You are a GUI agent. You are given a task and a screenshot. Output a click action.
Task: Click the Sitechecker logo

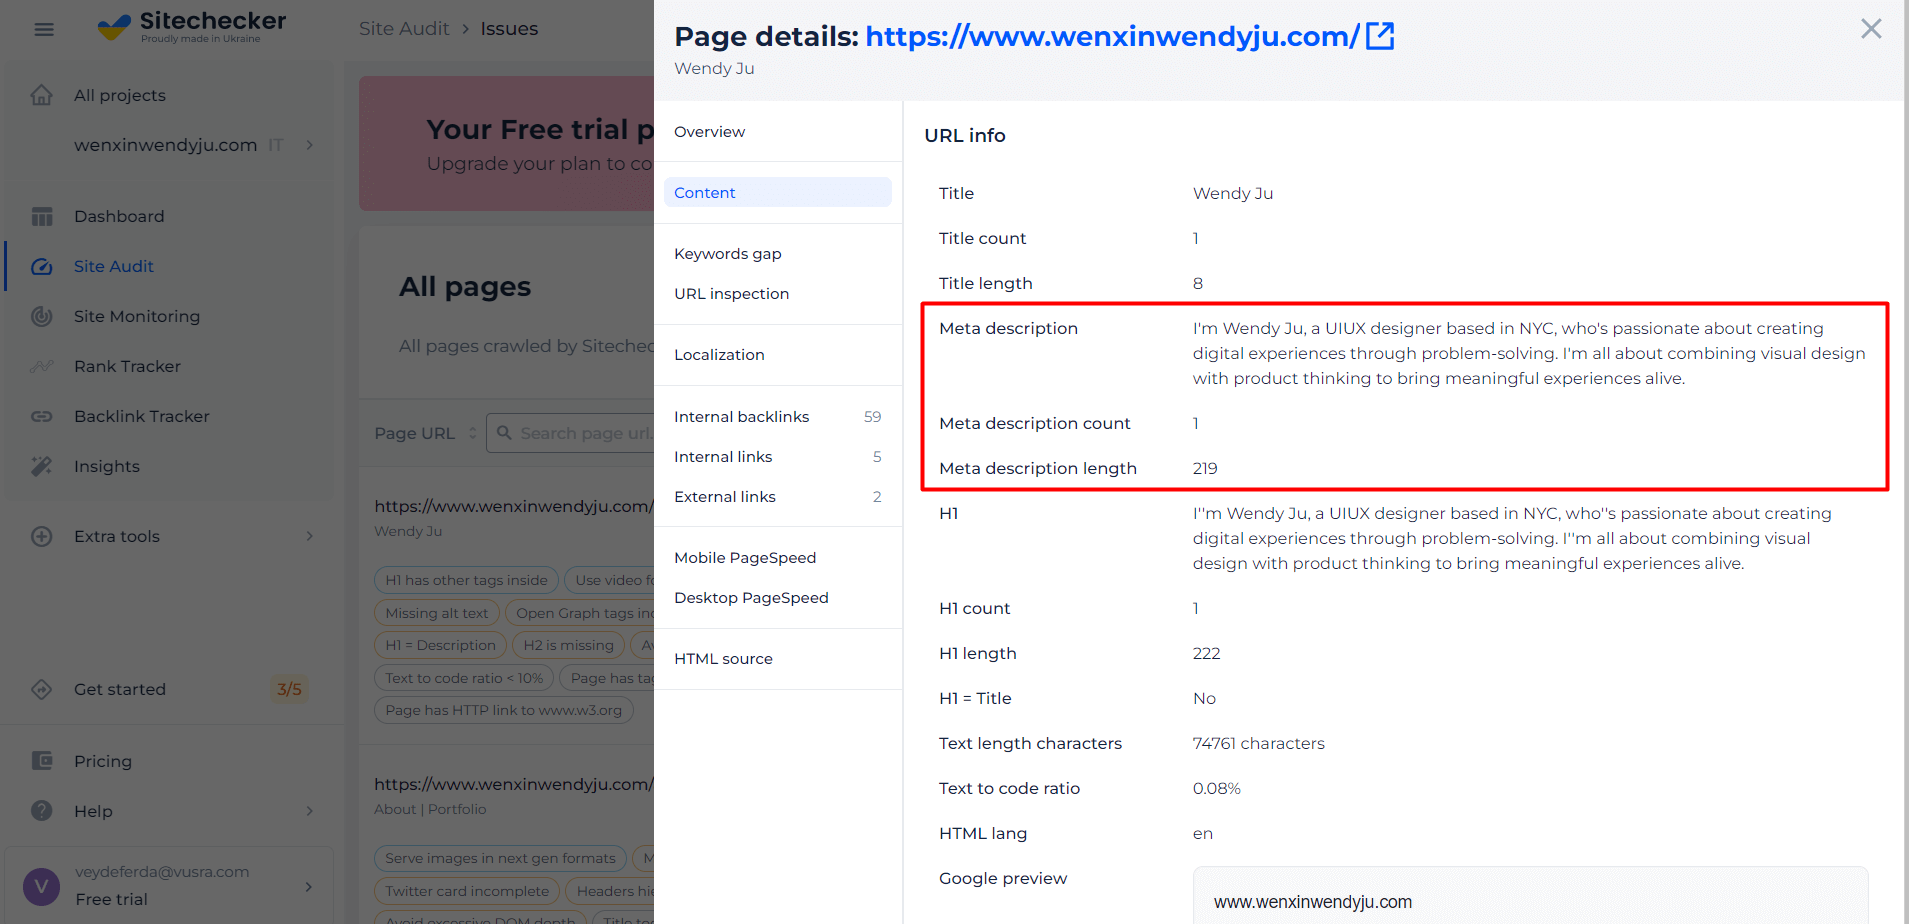192,27
